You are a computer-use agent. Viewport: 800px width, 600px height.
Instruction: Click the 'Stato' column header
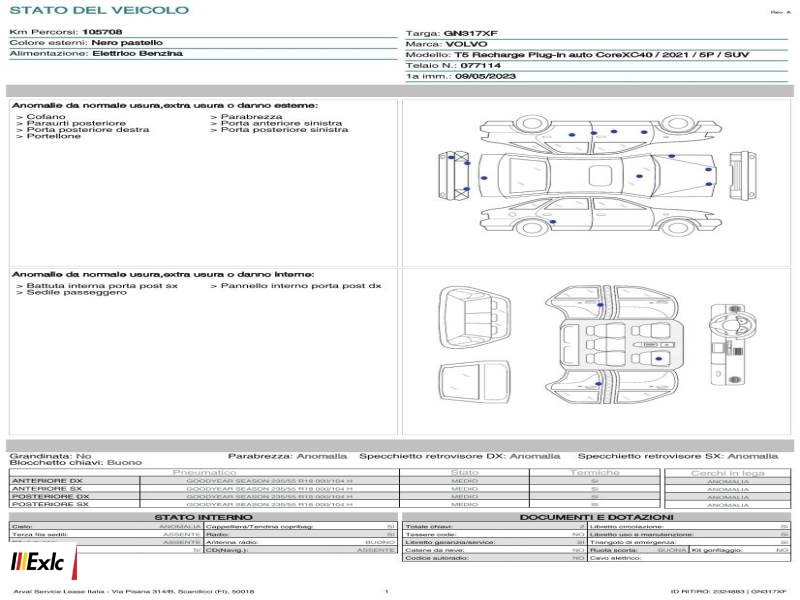(464, 473)
